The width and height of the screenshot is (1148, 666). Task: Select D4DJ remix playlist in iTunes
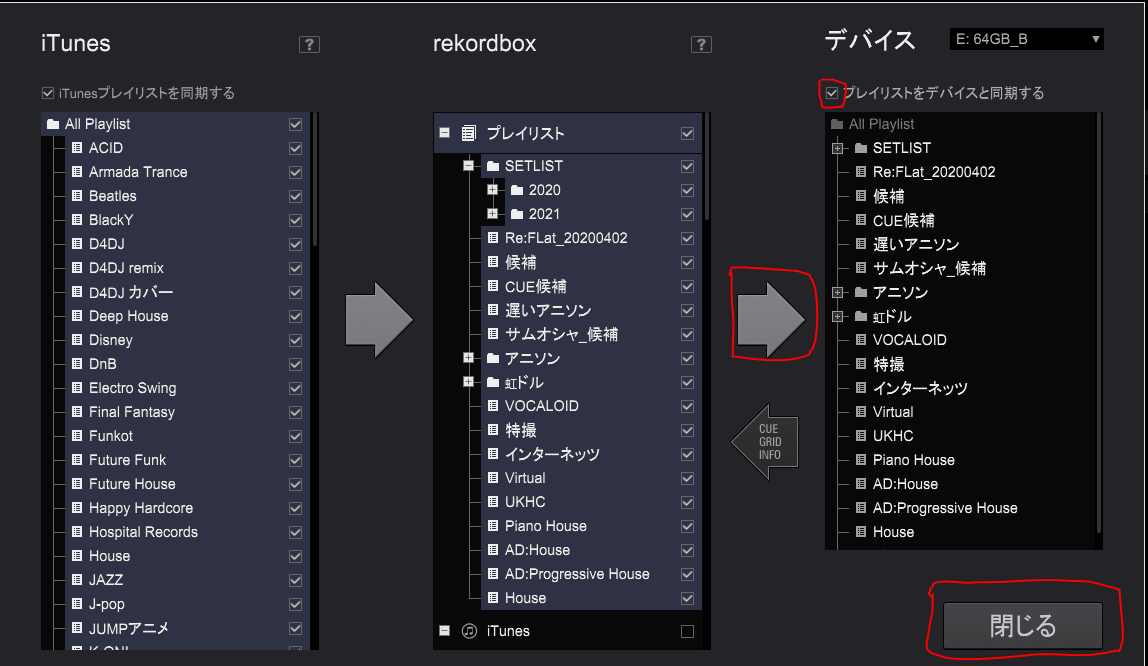point(126,268)
